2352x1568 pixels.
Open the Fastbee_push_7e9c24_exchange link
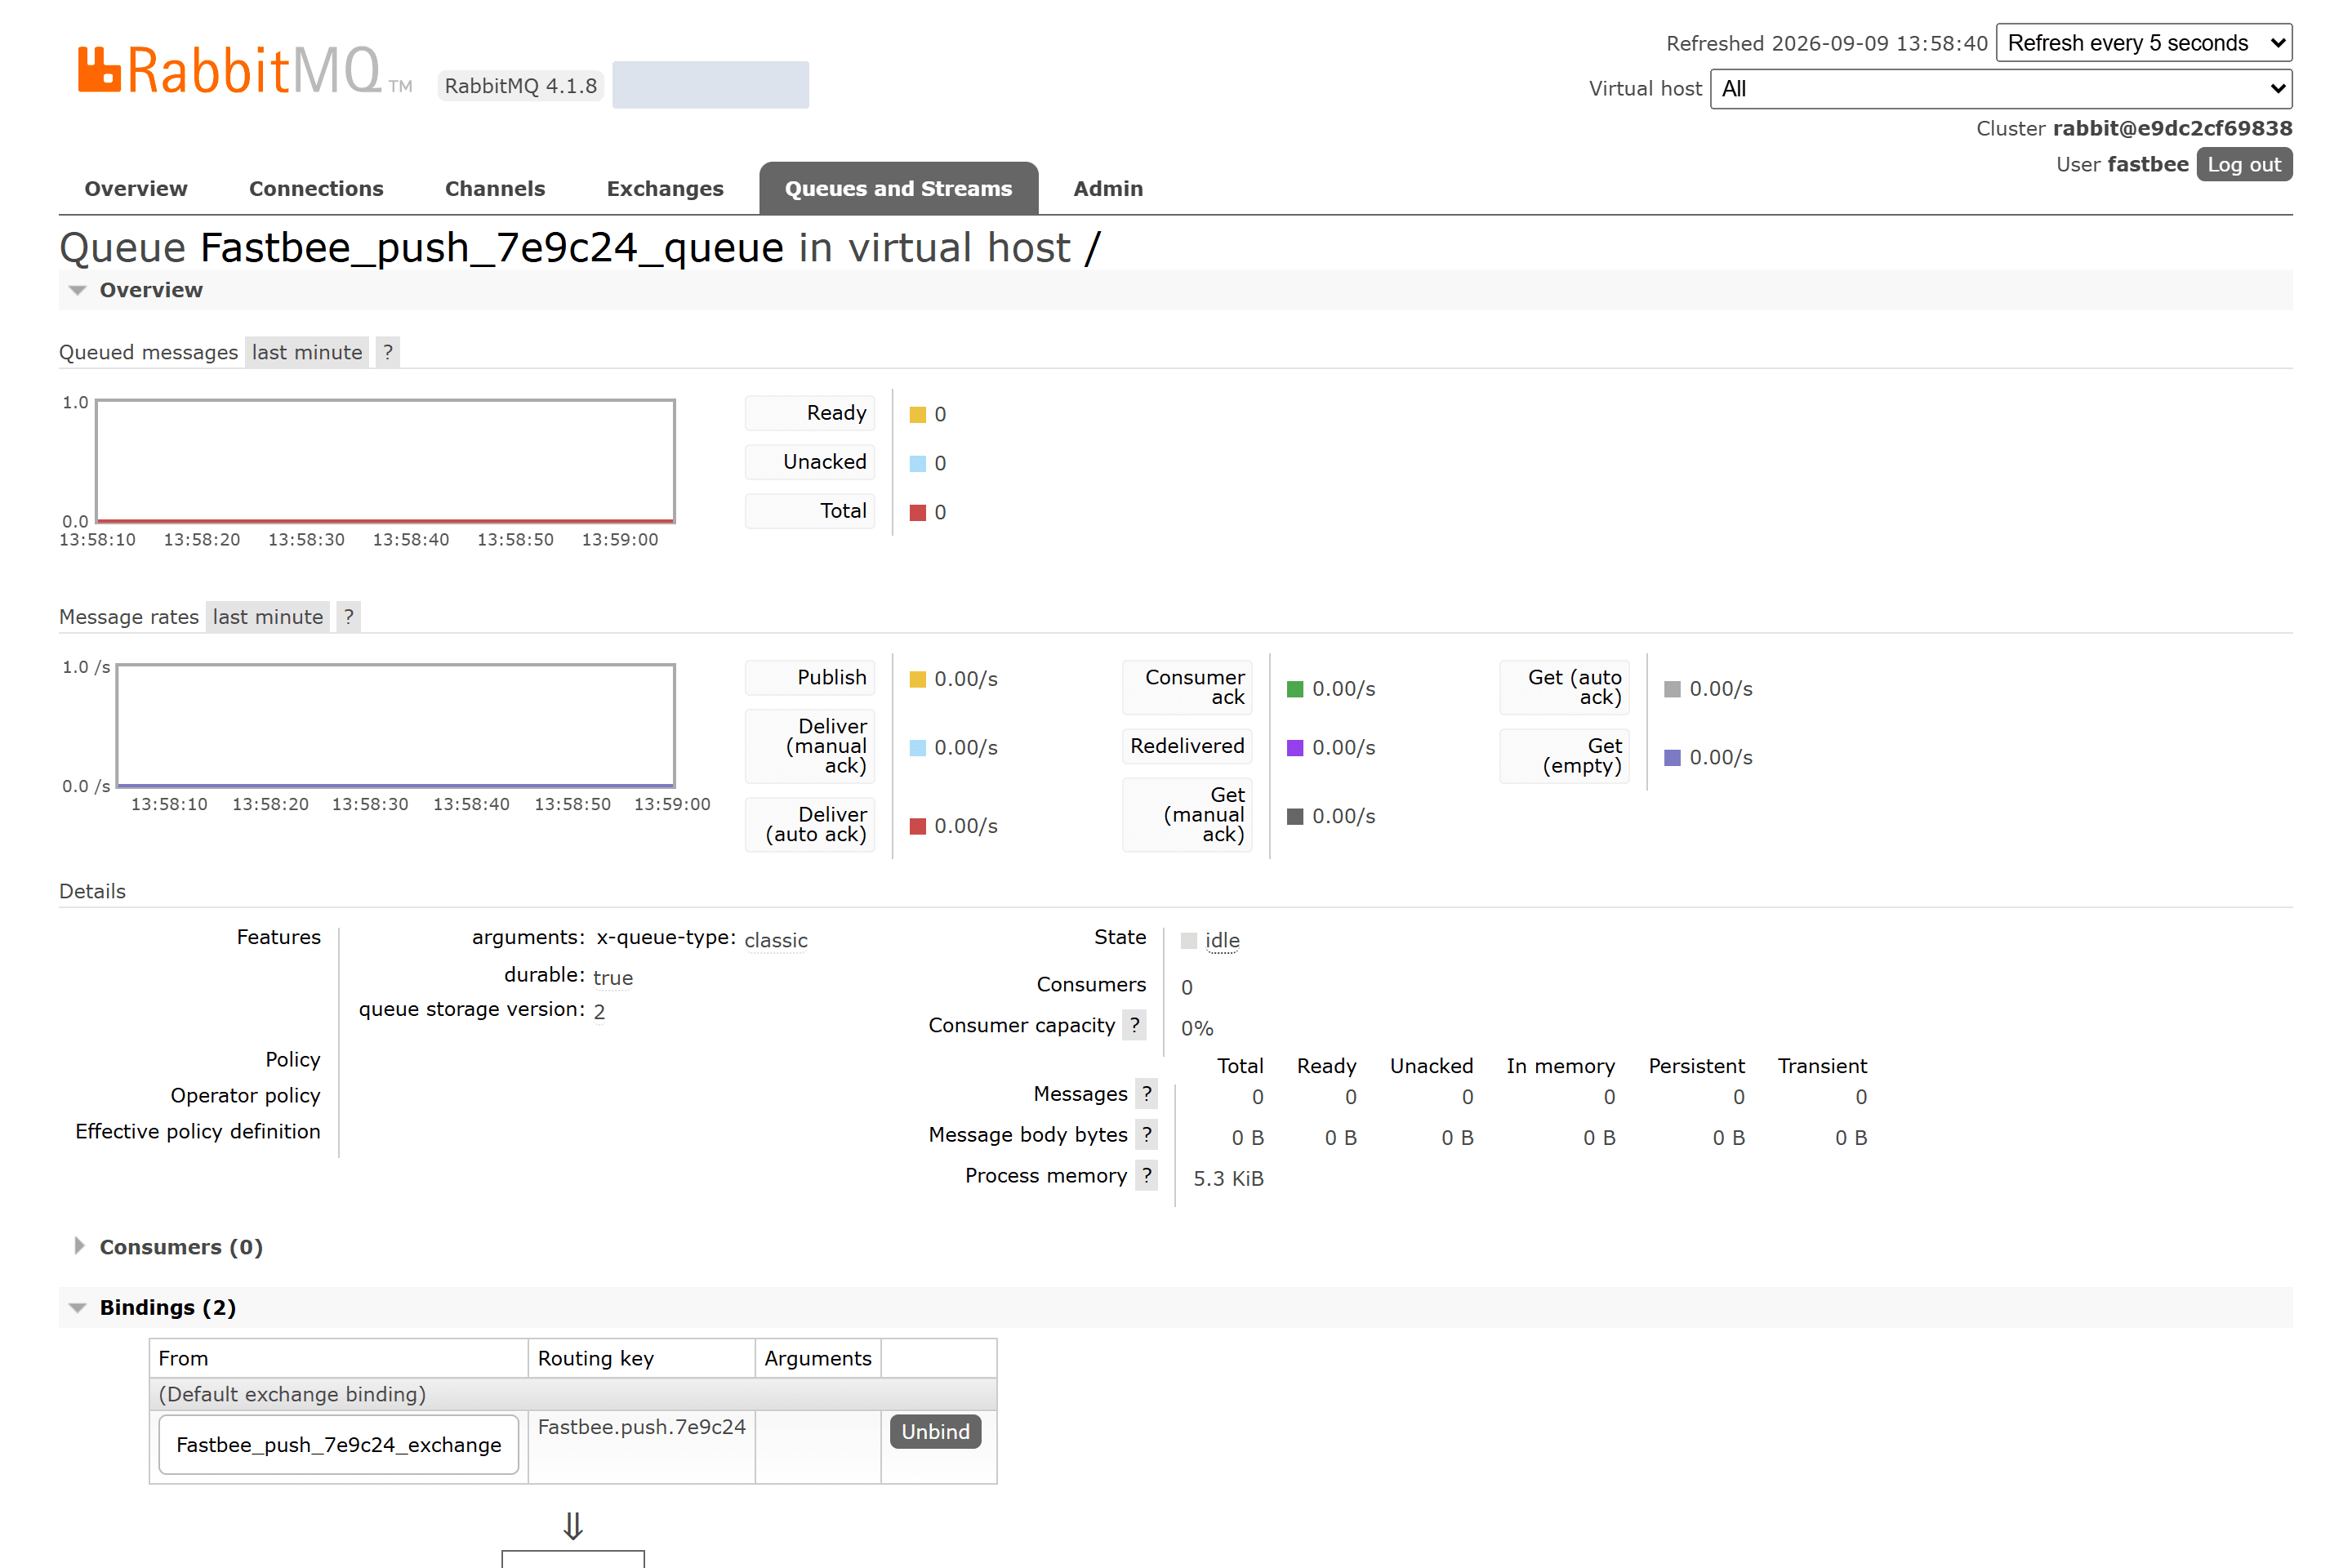[x=339, y=1445]
